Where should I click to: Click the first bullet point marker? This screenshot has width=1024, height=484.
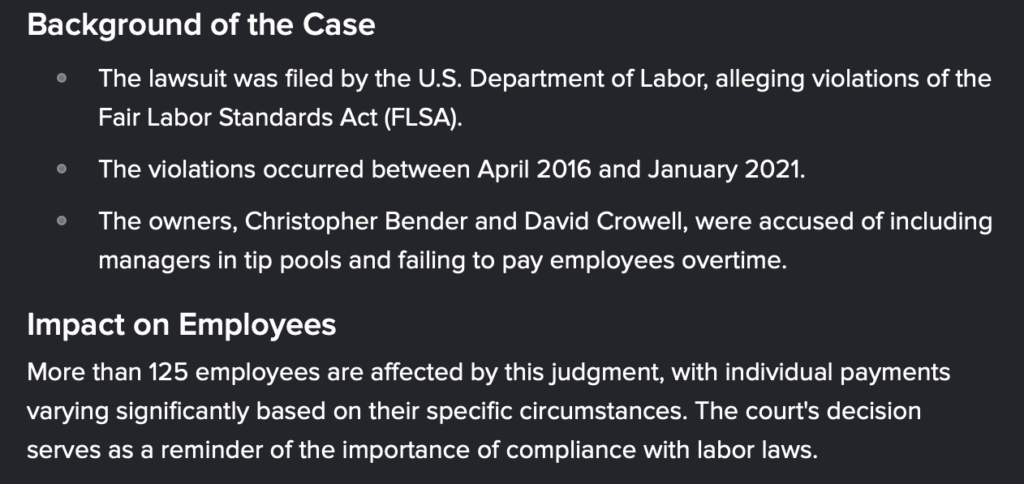click(x=62, y=78)
